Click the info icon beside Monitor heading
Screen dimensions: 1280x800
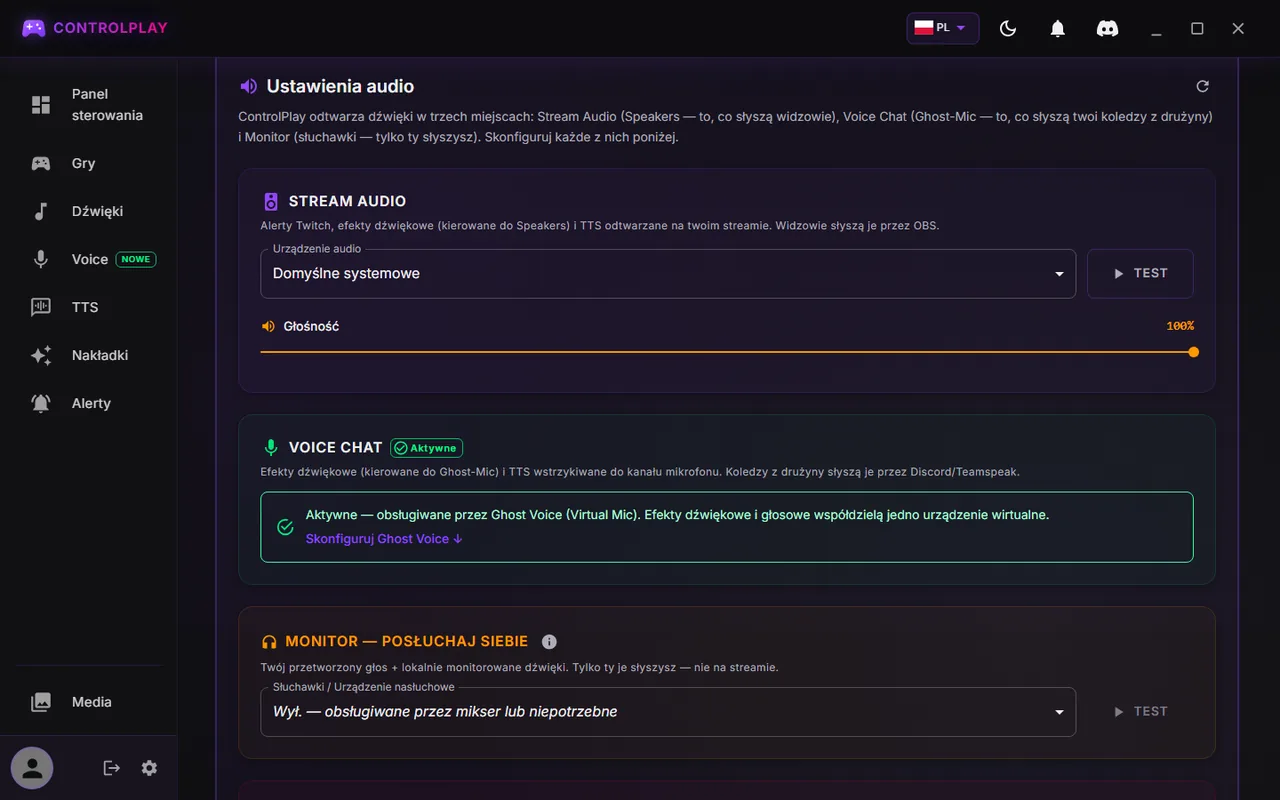[549, 642]
